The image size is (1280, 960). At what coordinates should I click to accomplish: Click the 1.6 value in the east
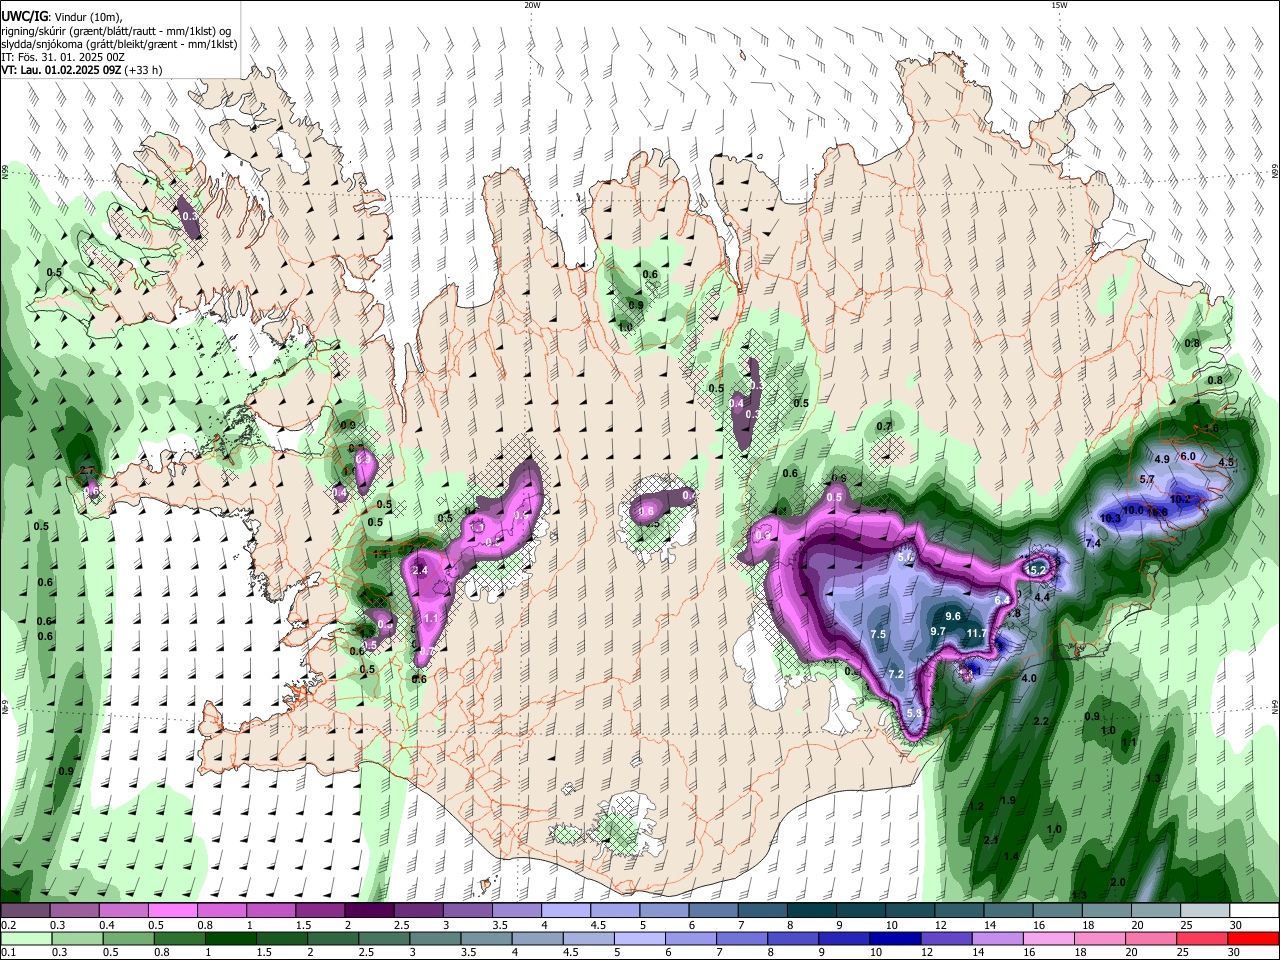1211,427
